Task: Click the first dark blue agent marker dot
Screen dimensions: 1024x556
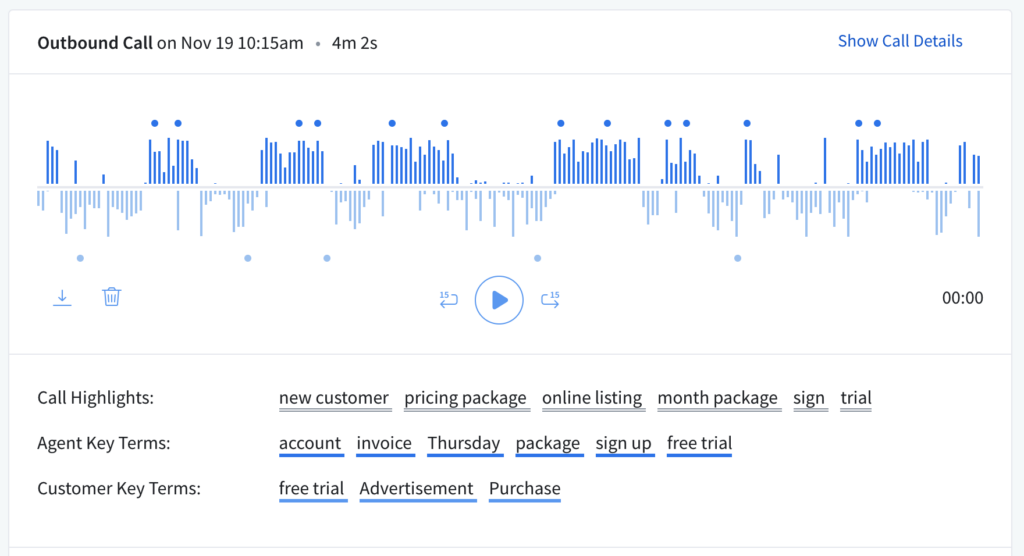Action: (x=155, y=123)
